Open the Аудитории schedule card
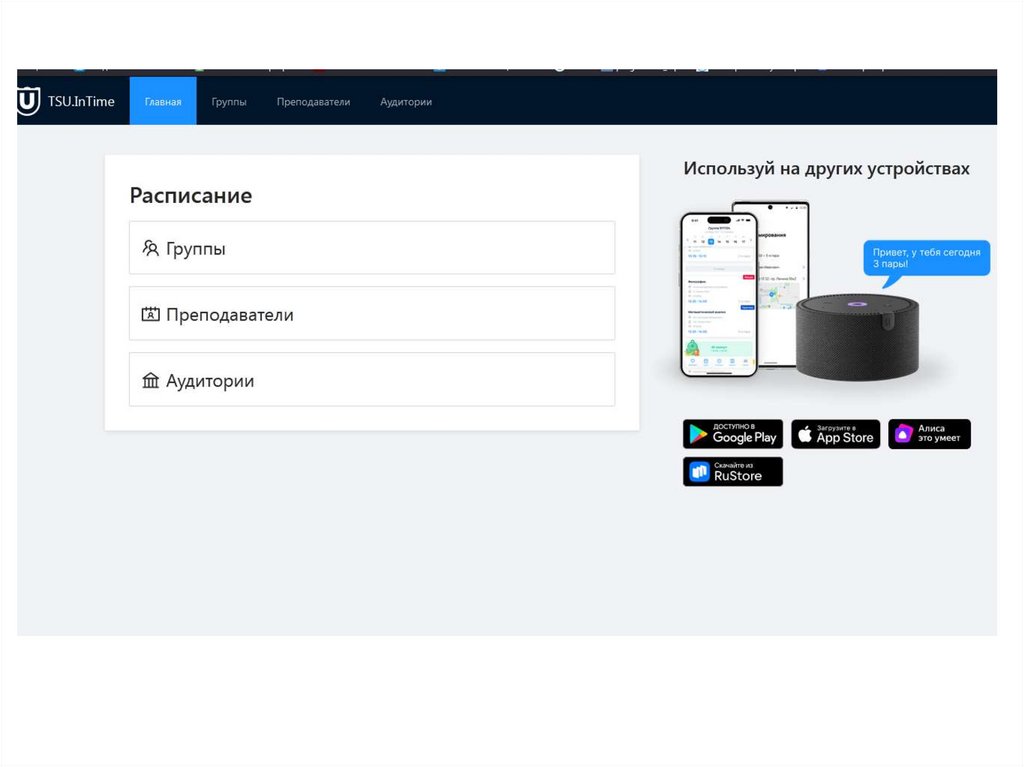 pos(372,380)
